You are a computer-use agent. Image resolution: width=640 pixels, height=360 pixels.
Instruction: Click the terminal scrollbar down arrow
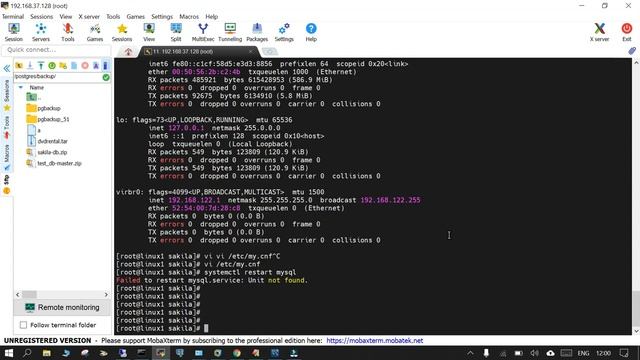coord(636,331)
